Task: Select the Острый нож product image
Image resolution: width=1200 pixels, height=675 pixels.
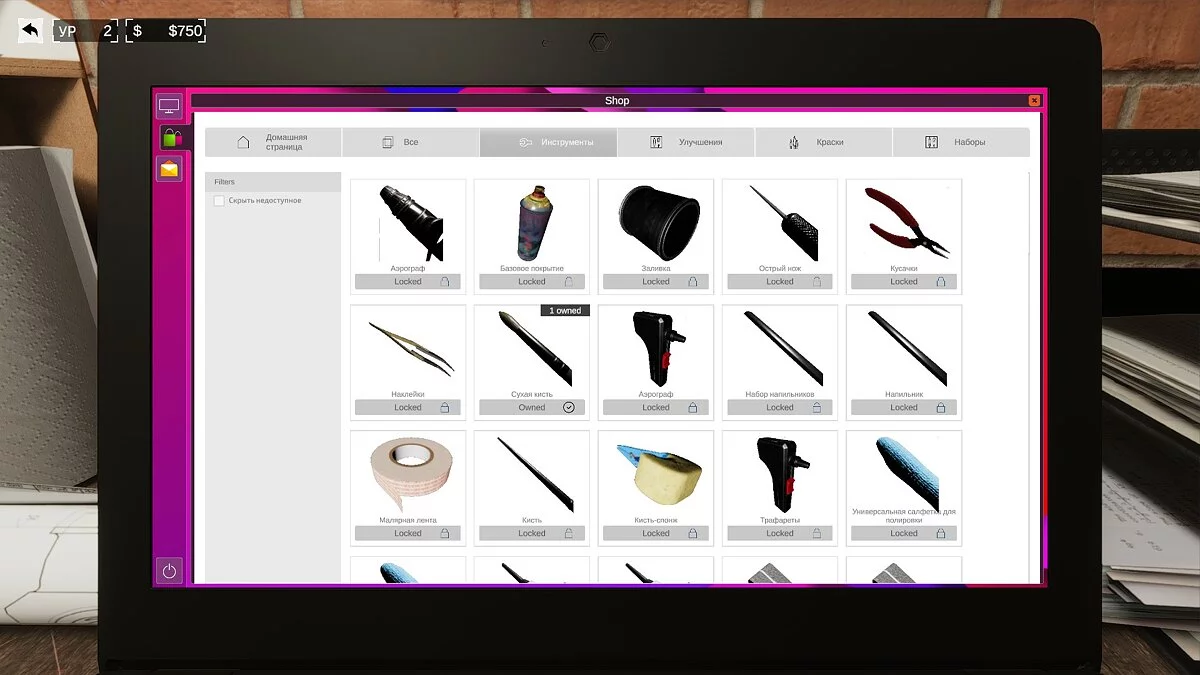Action: tap(784, 223)
